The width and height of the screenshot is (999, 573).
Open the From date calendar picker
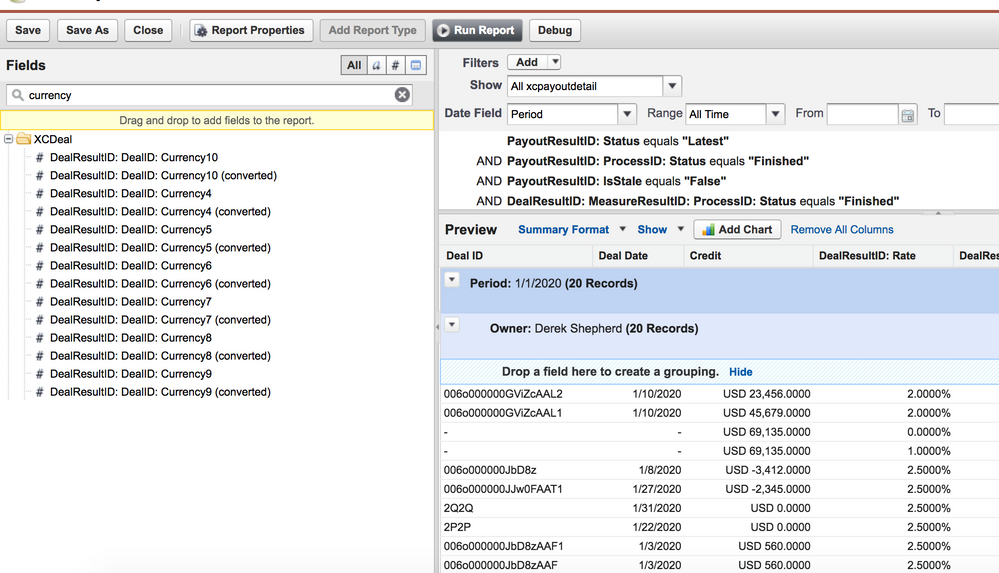(908, 115)
